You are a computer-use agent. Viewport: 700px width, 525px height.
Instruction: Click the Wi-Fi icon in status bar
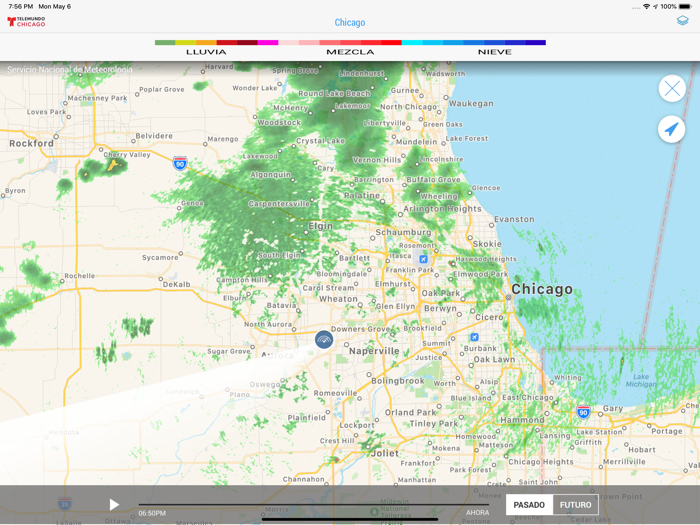[x=646, y=6]
